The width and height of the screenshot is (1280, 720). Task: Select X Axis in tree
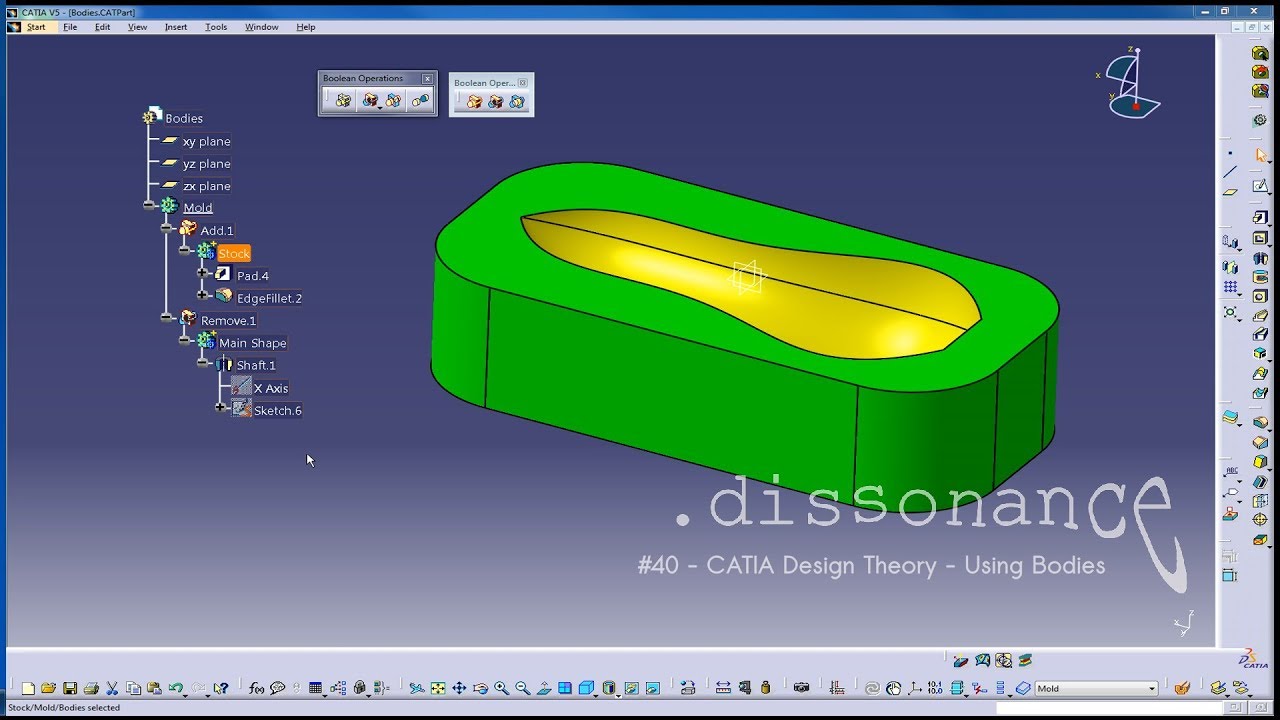[x=271, y=388]
